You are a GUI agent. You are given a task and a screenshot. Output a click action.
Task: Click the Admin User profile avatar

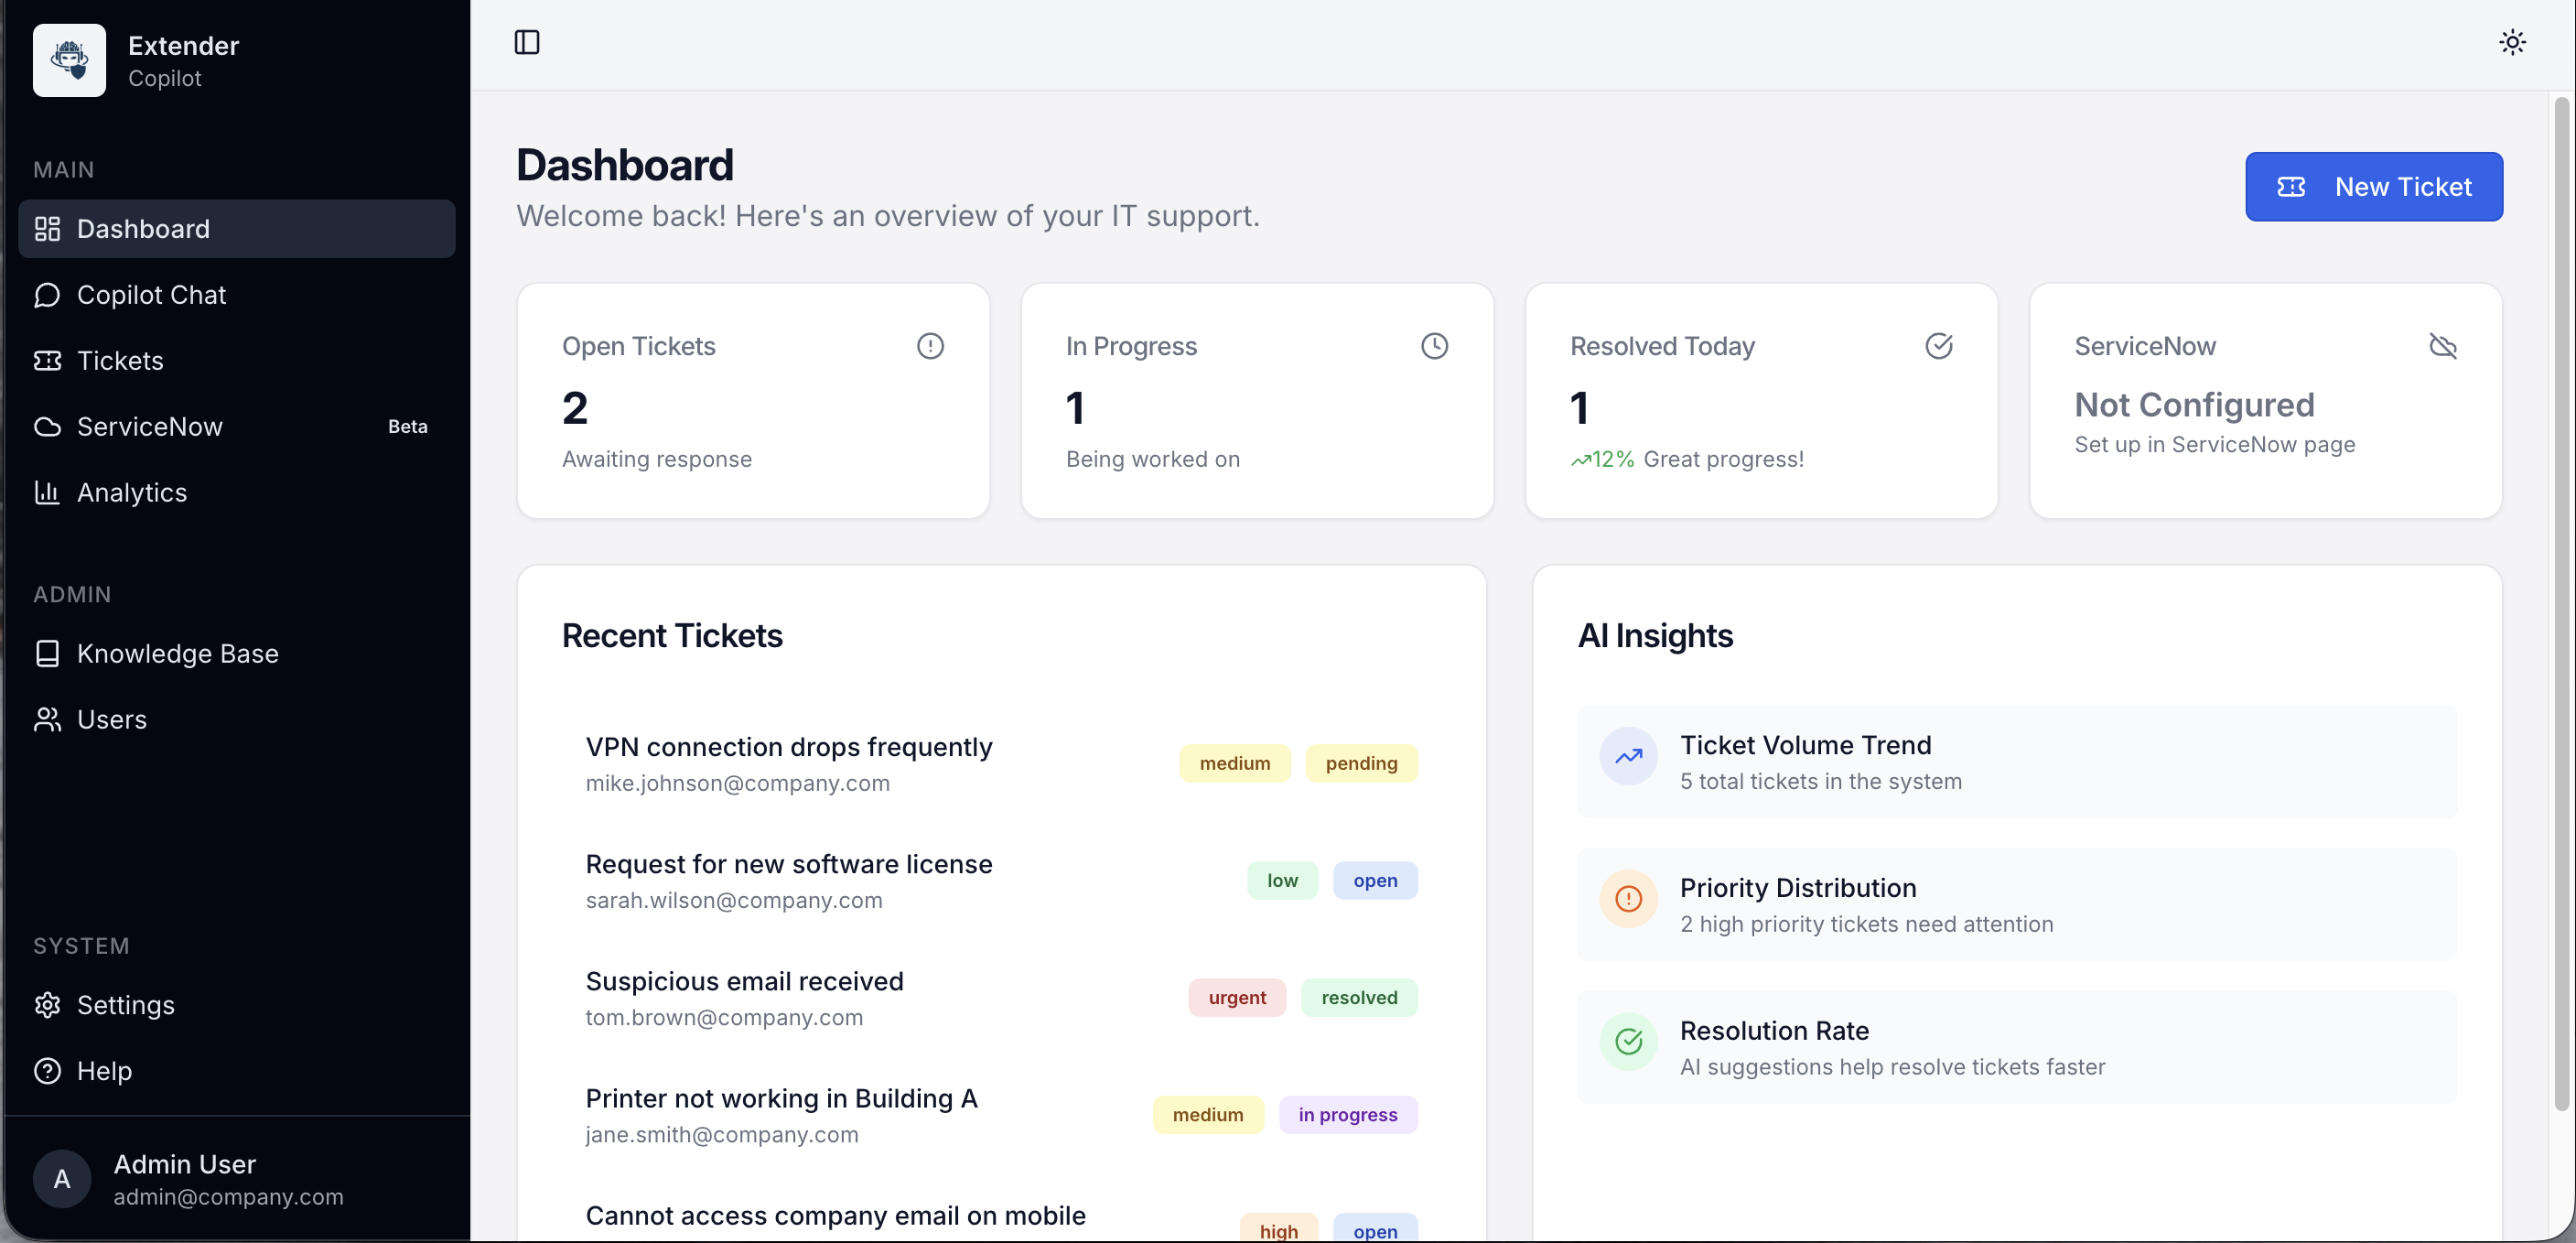coord(61,1179)
